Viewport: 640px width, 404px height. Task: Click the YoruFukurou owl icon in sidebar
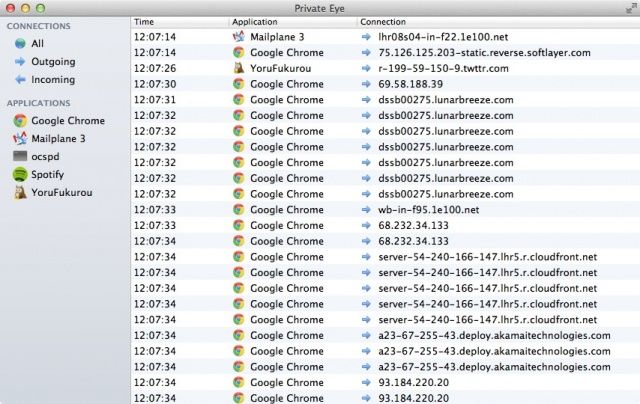coord(19,193)
